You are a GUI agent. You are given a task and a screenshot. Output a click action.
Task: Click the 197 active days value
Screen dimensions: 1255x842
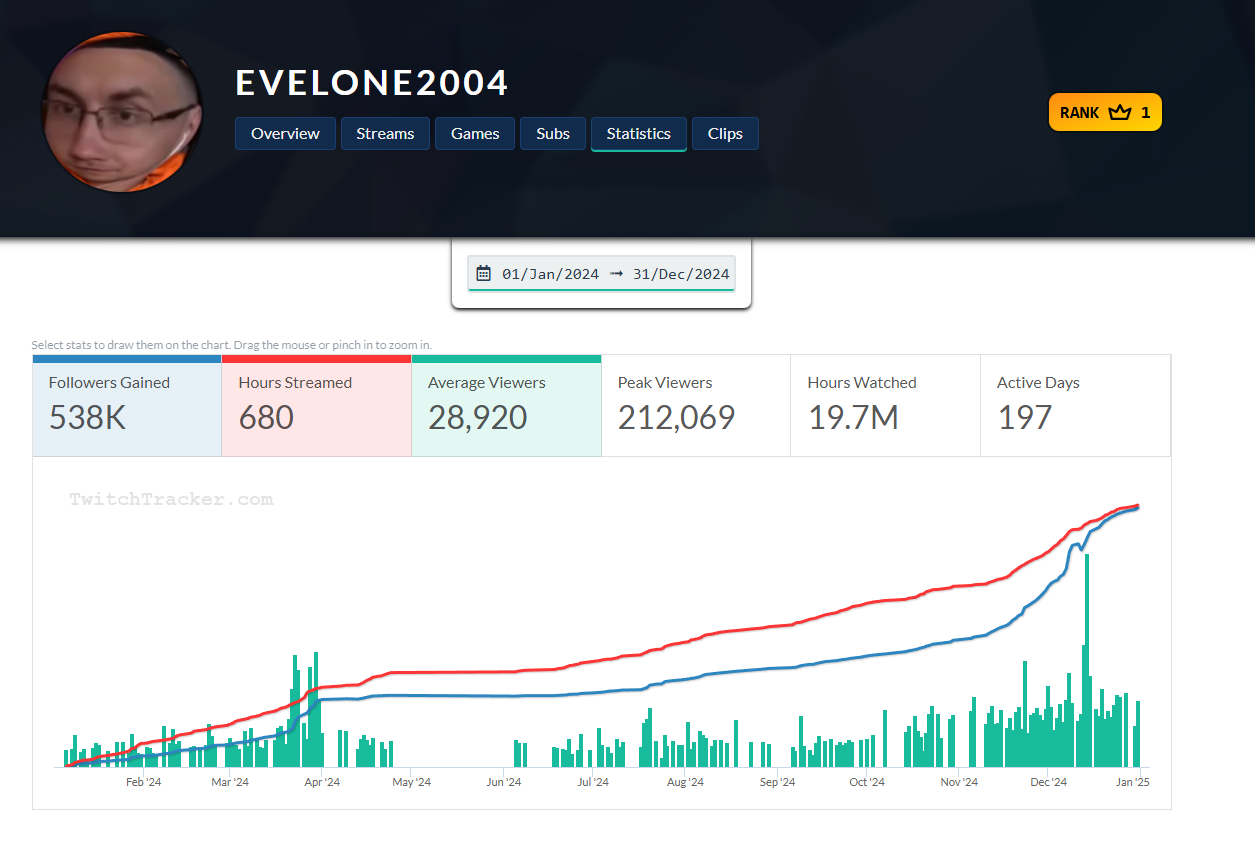(x=1025, y=417)
